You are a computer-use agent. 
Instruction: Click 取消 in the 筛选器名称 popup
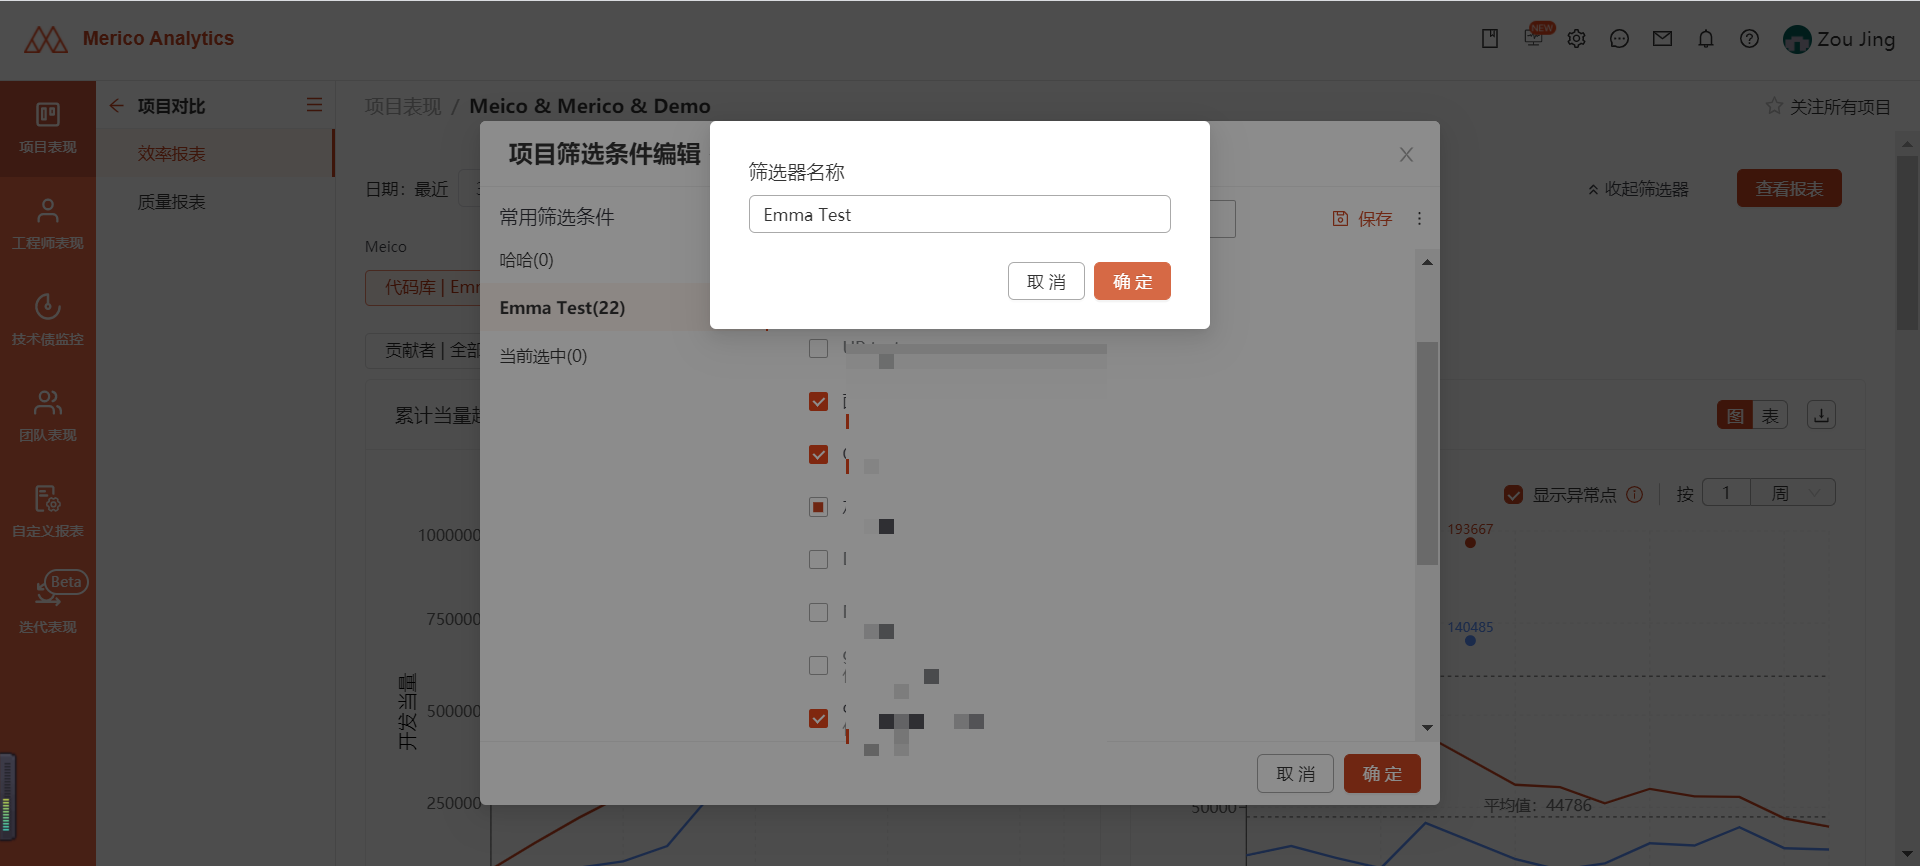pyautogui.click(x=1046, y=281)
